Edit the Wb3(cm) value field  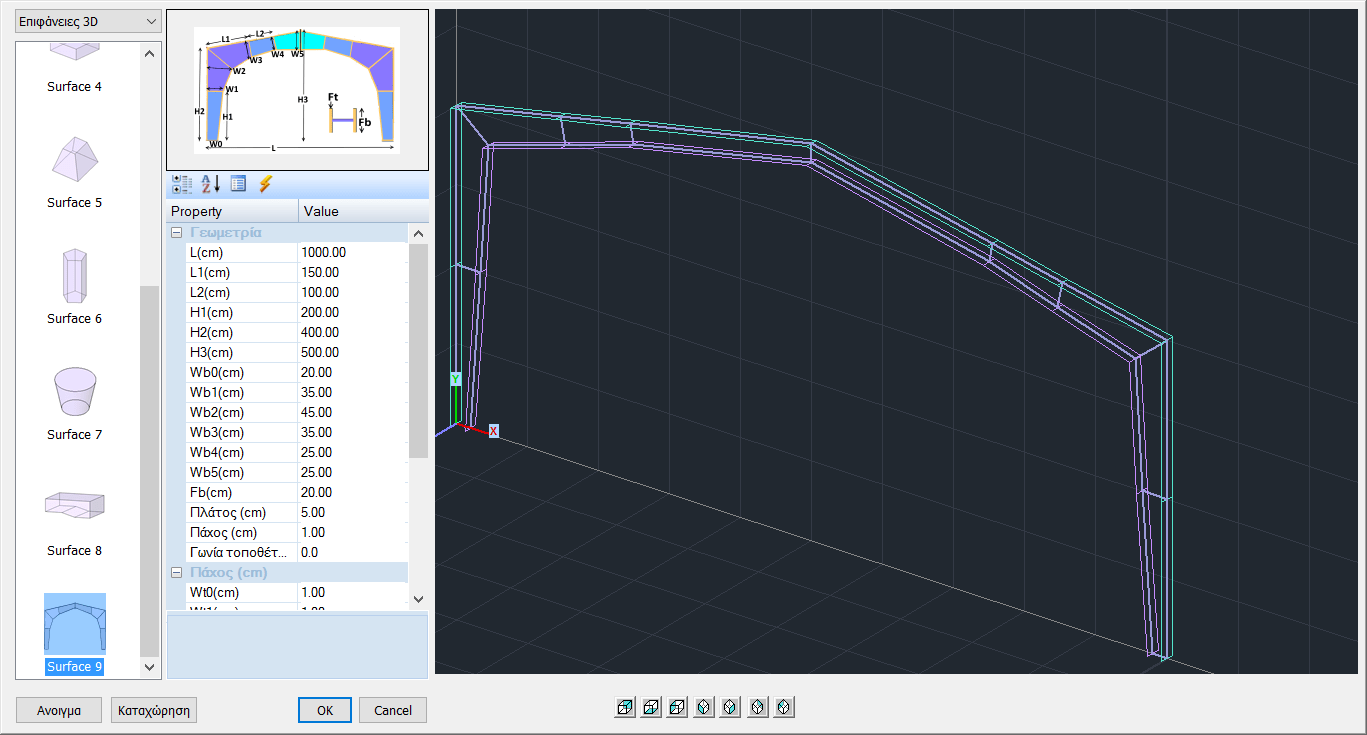[353, 432]
